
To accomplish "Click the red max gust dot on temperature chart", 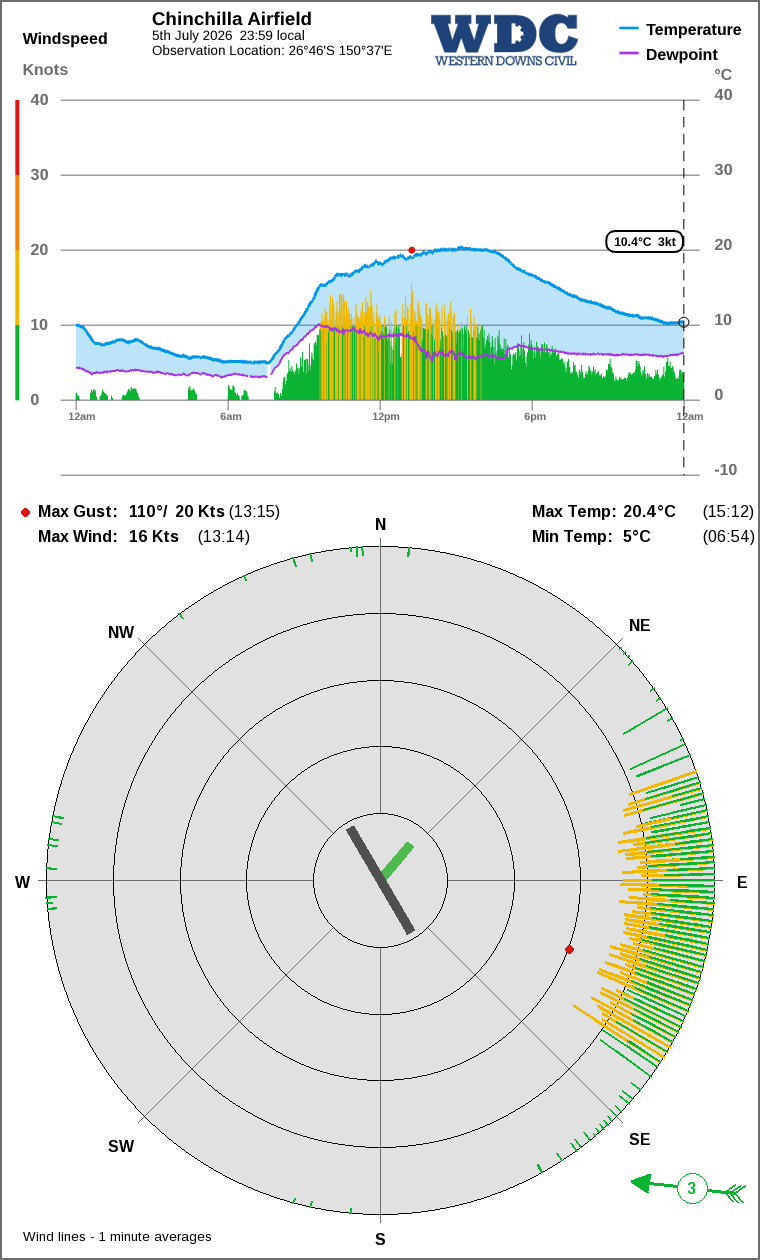I will (x=411, y=250).
